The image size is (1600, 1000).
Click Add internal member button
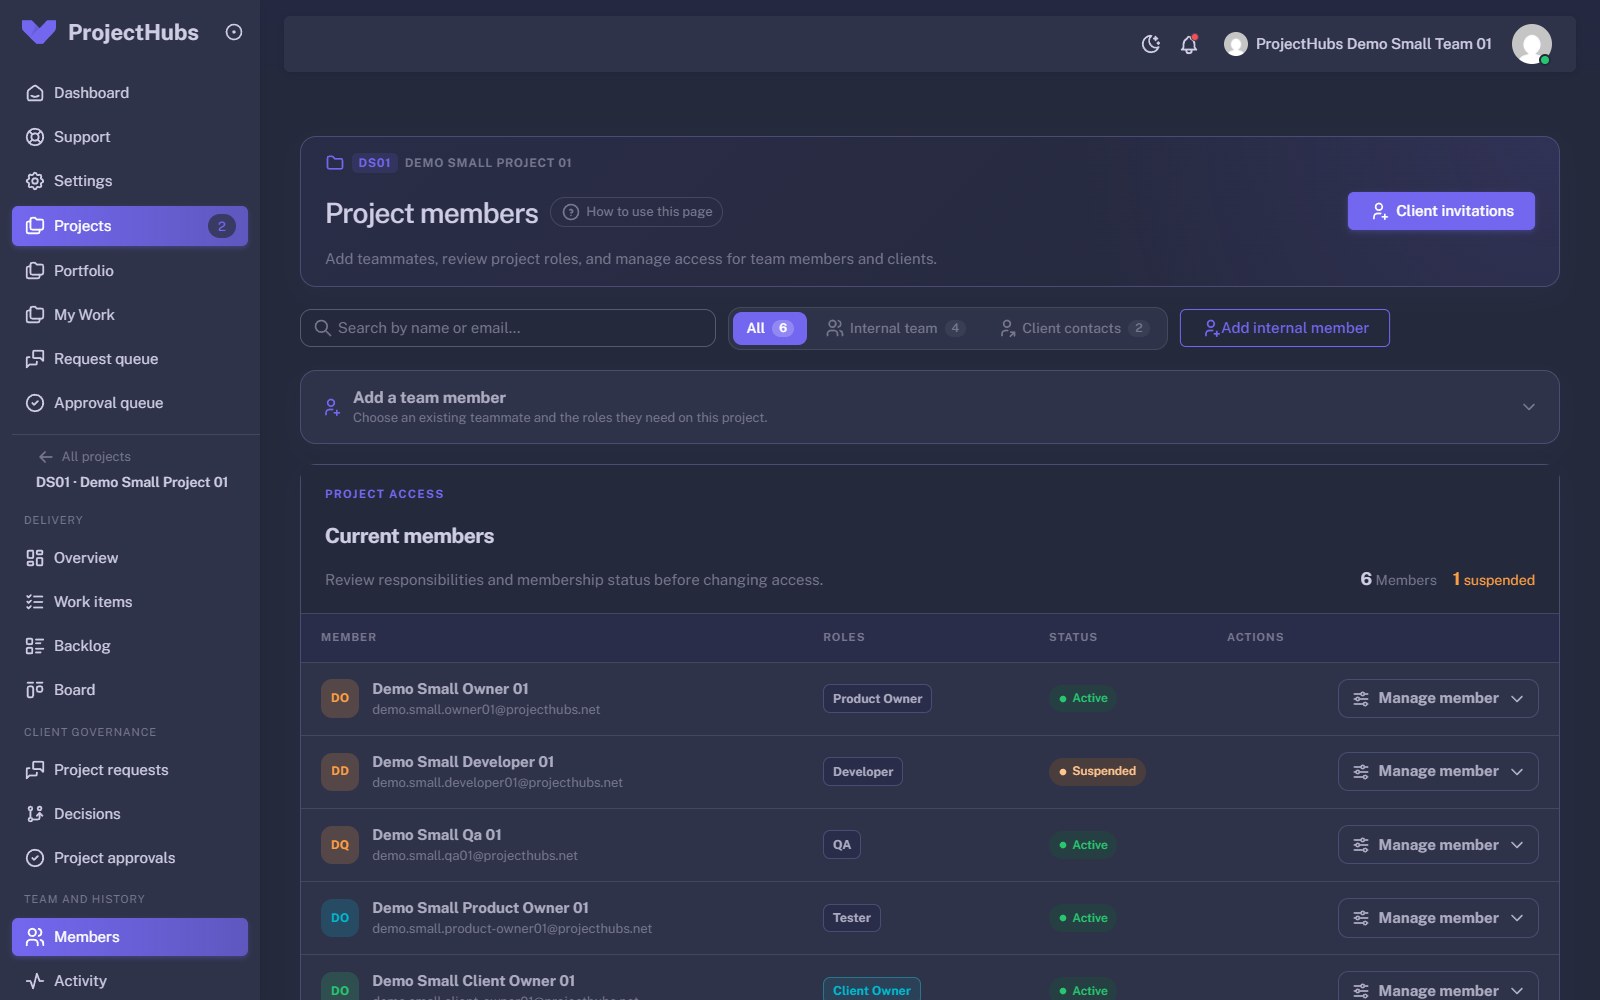[x=1285, y=328]
